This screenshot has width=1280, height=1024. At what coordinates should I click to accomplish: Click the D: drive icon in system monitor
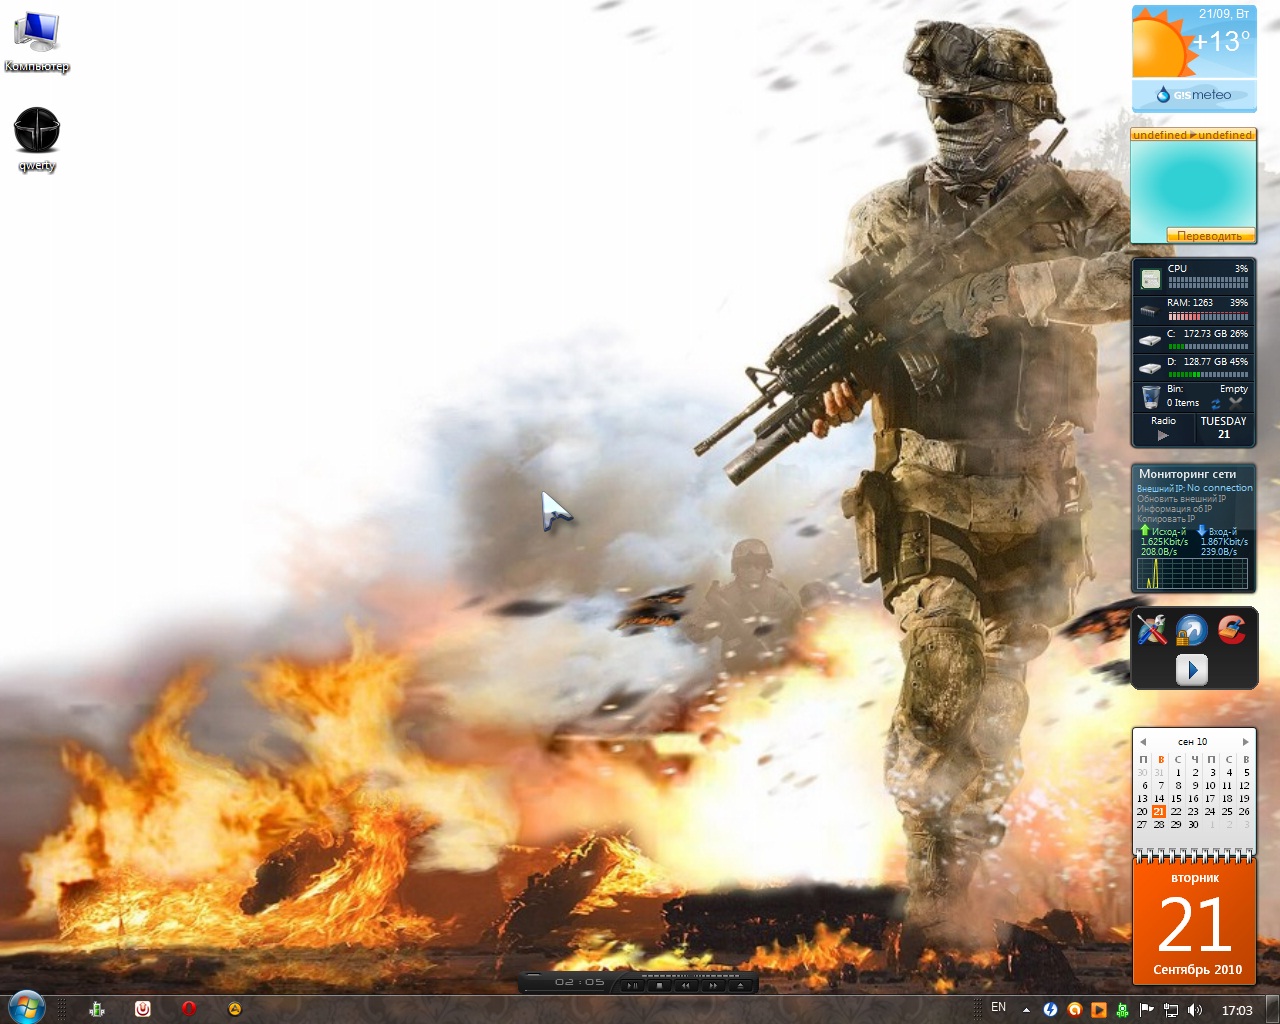coord(1150,368)
